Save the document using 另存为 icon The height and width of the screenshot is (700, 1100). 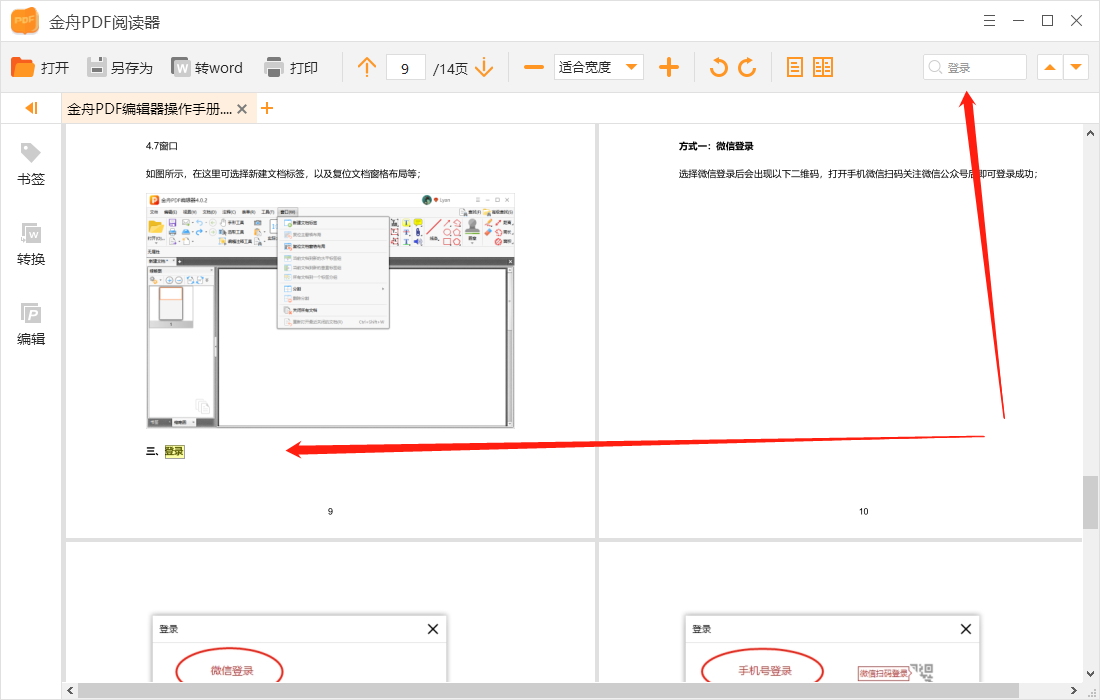pos(120,67)
